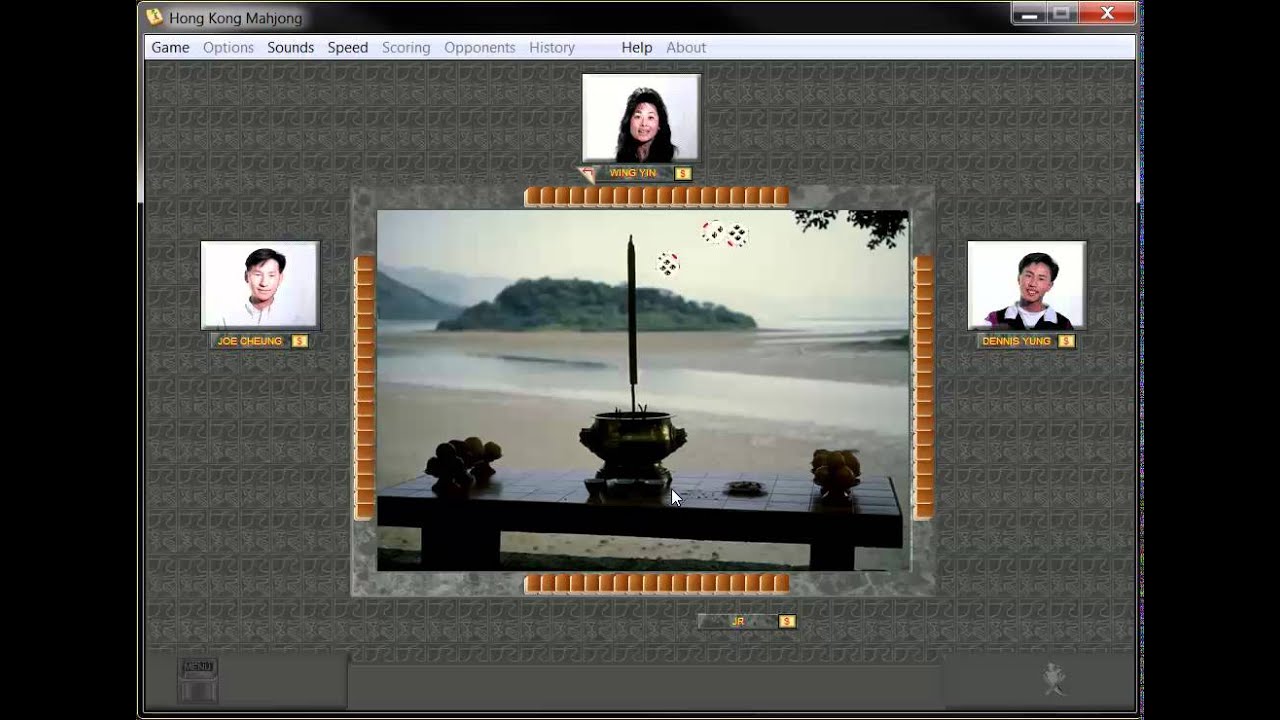1280x720 pixels.
Task: Open the About menu
Action: coord(686,47)
